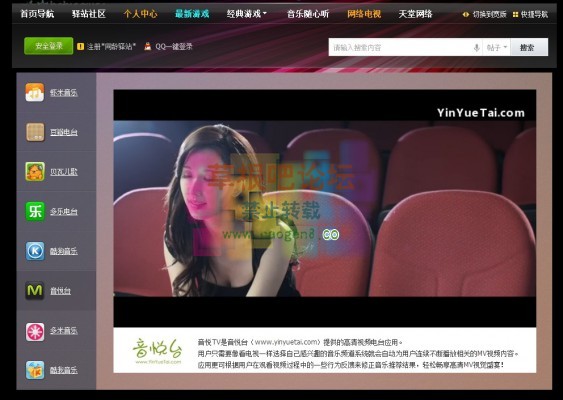
Task: Click the 贝瓦儿歌 text link
Action: coord(64,172)
